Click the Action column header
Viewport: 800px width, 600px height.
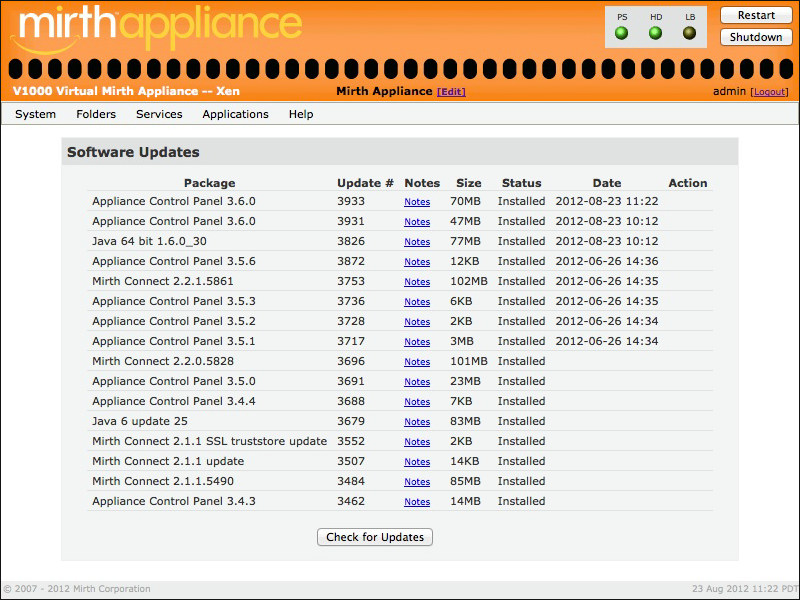(688, 183)
